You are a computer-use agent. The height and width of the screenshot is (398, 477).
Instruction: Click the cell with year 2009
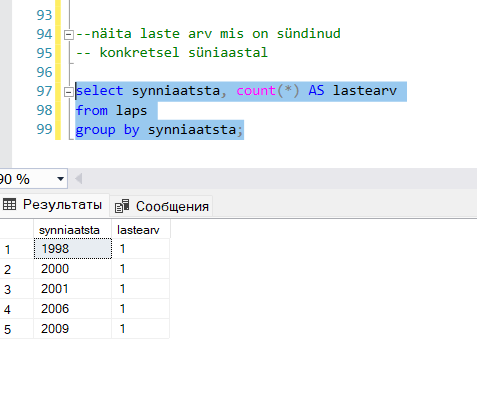[x=72, y=329]
